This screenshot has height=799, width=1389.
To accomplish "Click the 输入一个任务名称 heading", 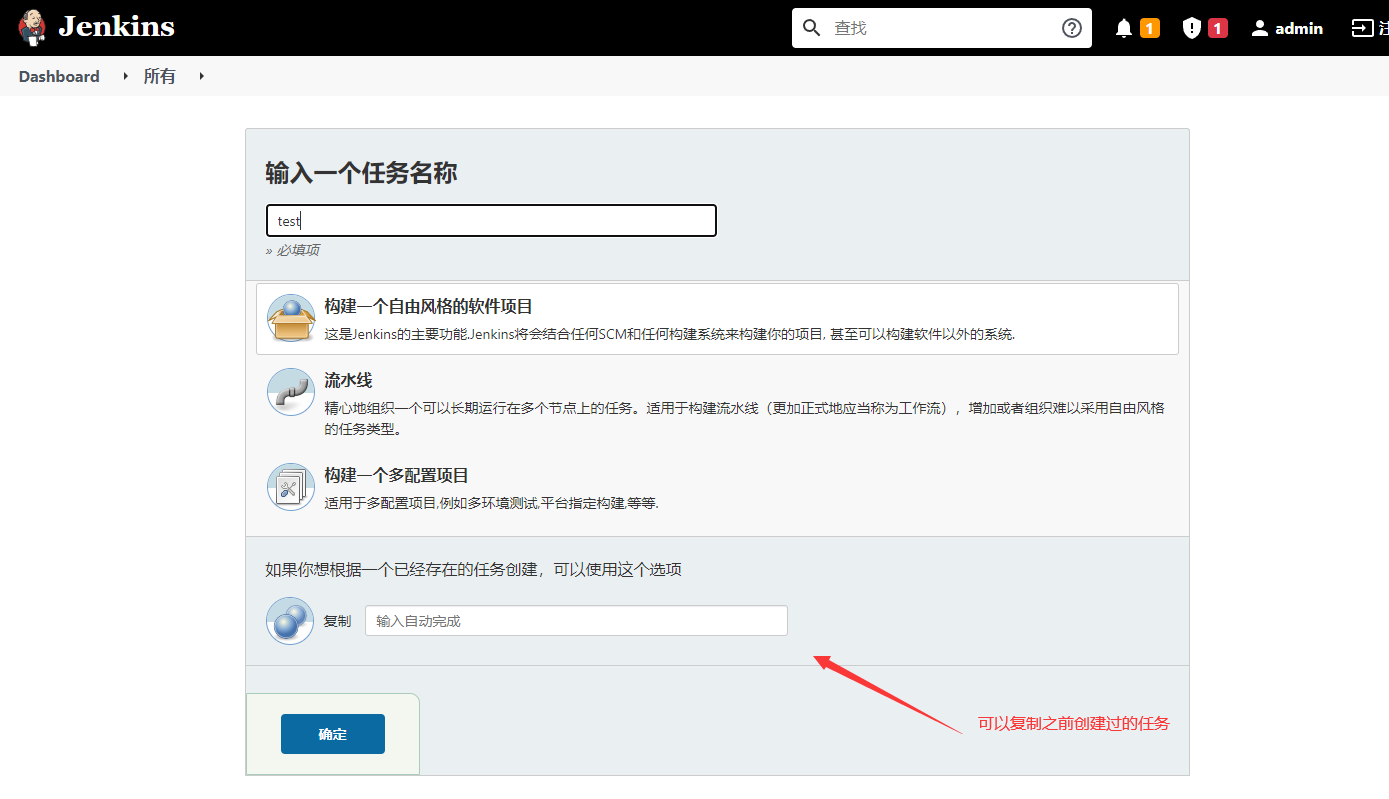I will [x=361, y=173].
